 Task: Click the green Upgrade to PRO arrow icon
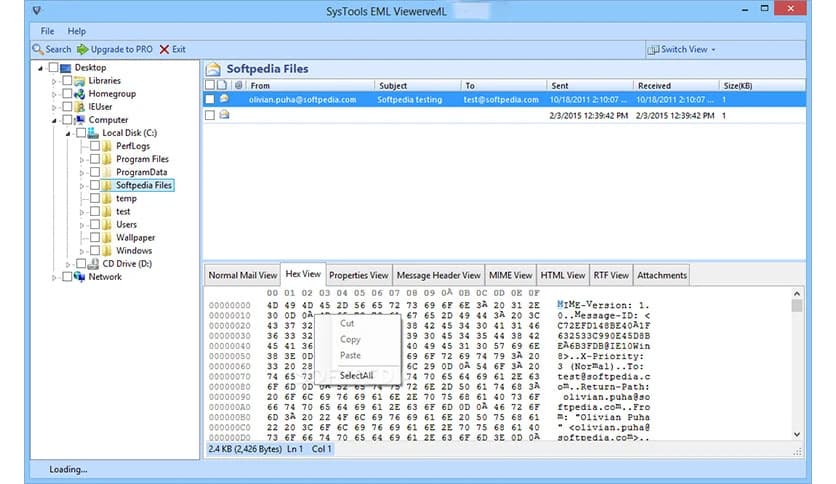[83, 50]
